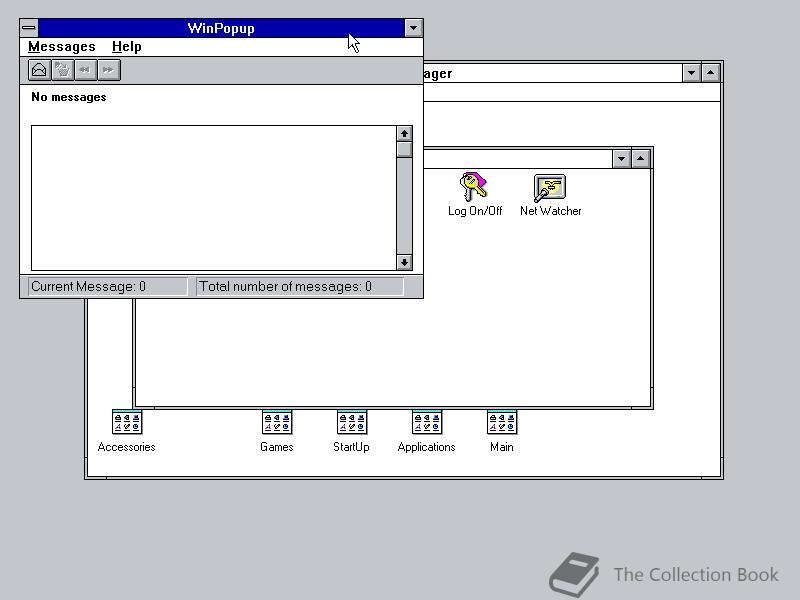Click inside the empty message text area
The image size is (800, 600).
click(214, 198)
